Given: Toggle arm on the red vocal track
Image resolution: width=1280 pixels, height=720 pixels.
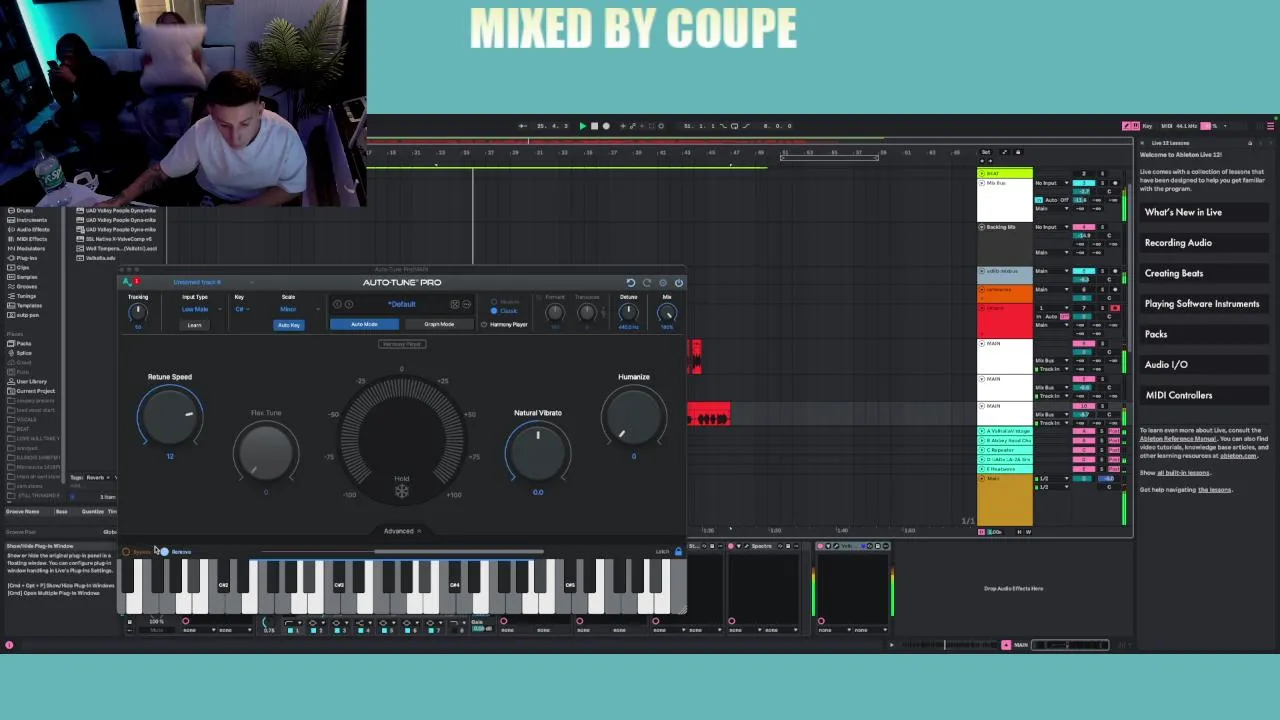Looking at the screenshot, I should pyautogui.click(x=1115, y=308).
